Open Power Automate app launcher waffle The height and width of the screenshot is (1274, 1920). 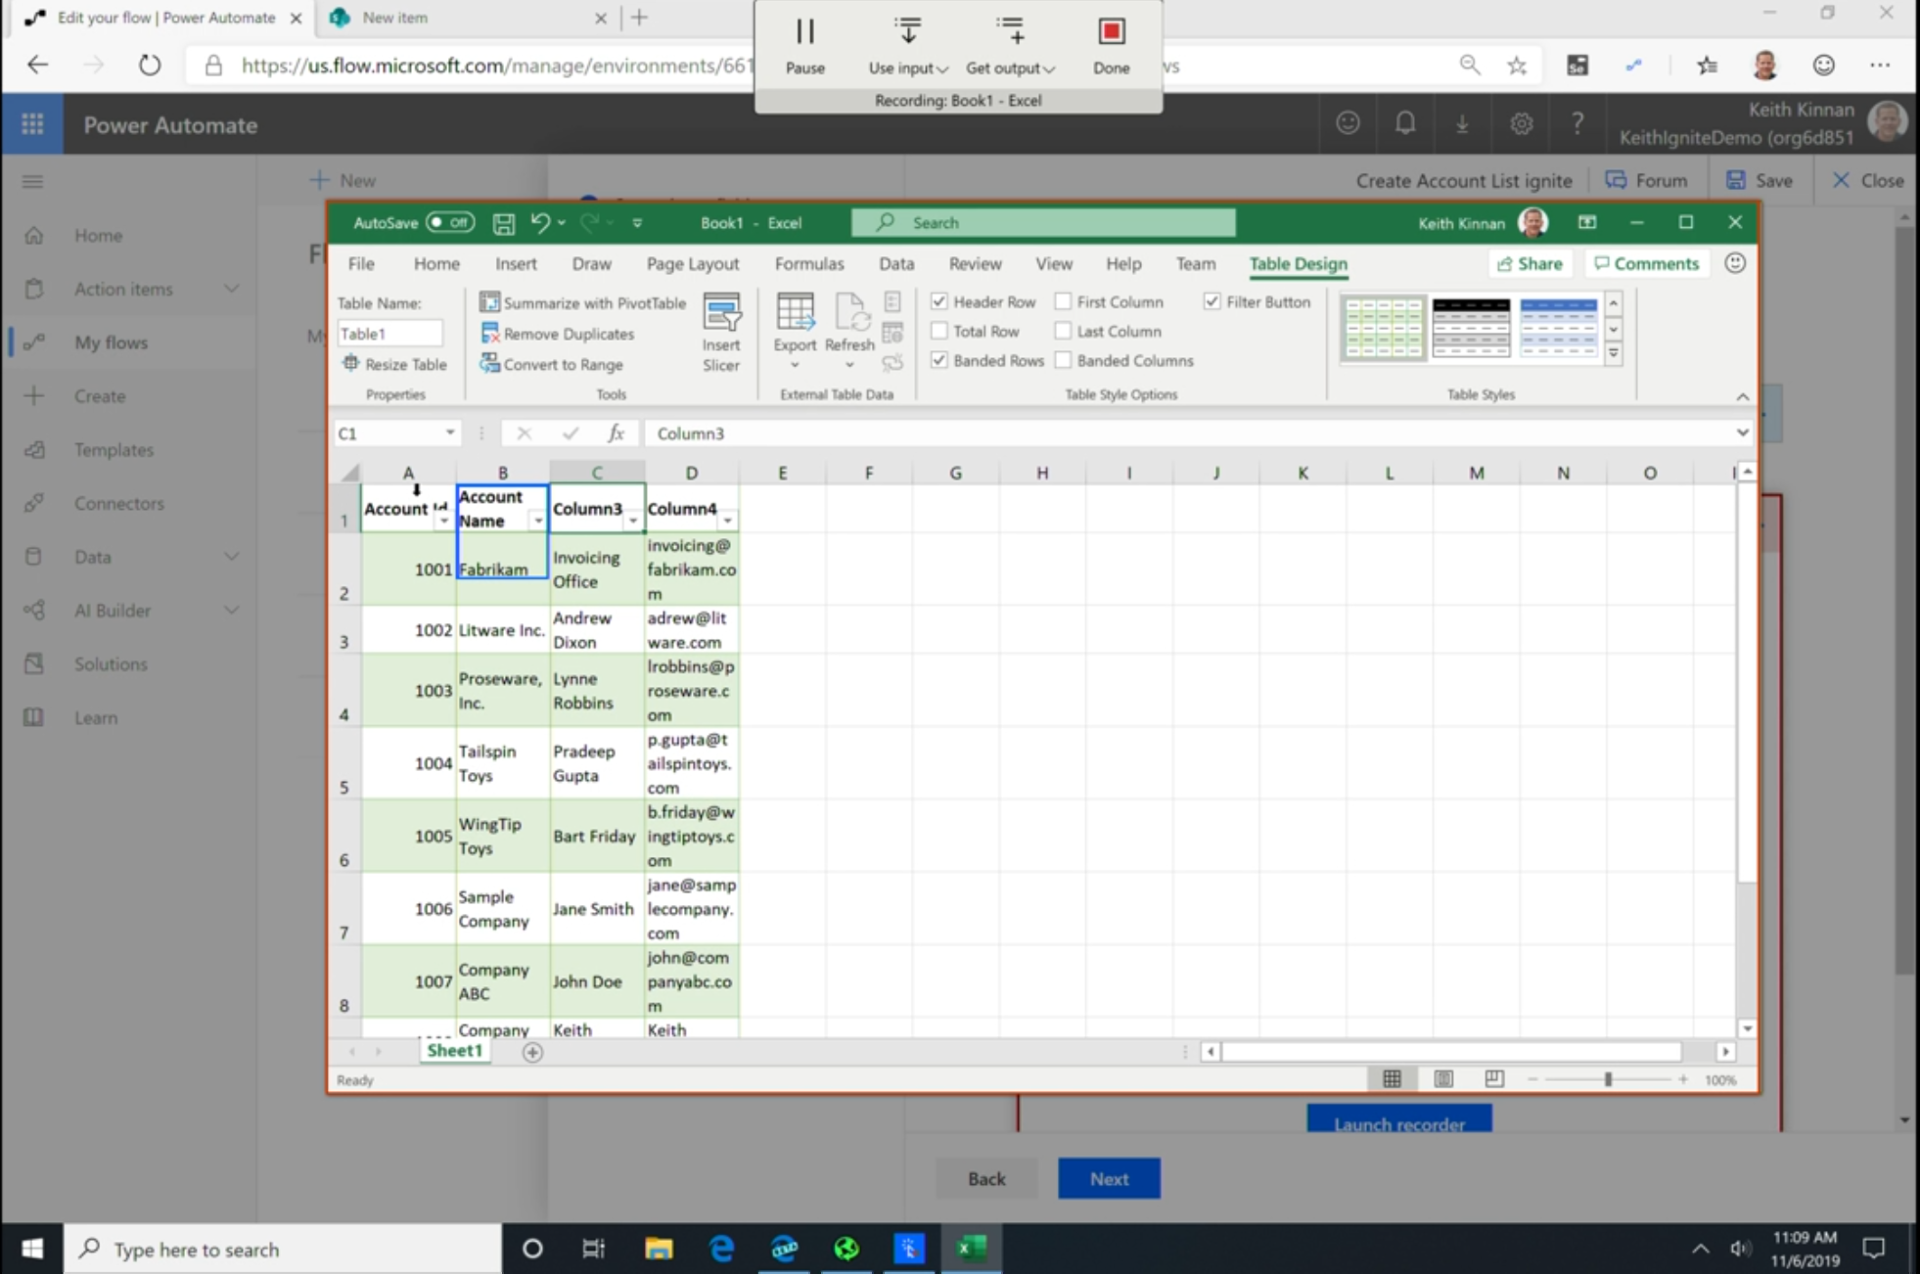tap(32, 124)
